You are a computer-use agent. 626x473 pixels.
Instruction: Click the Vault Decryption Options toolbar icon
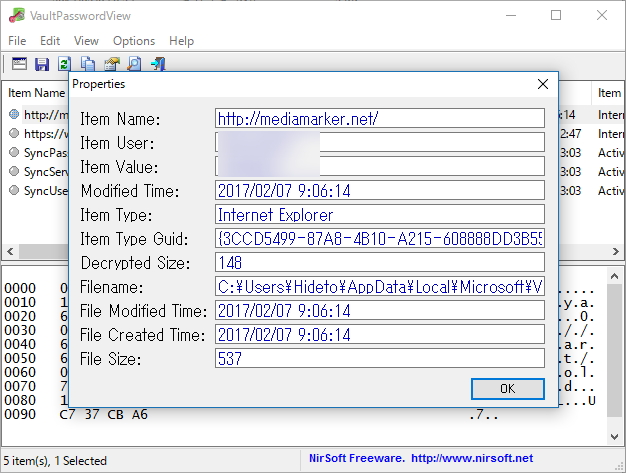[19, 64]
